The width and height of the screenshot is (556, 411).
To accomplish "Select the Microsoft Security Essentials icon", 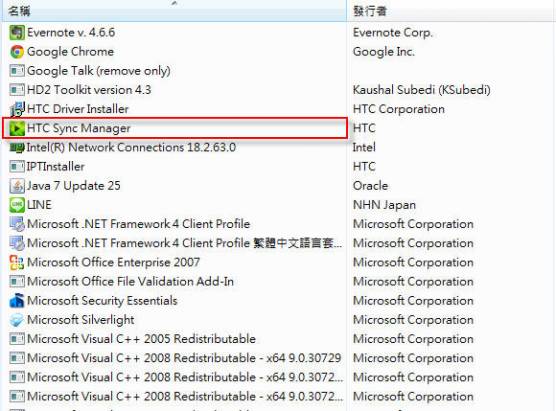I will pos(17,301).
